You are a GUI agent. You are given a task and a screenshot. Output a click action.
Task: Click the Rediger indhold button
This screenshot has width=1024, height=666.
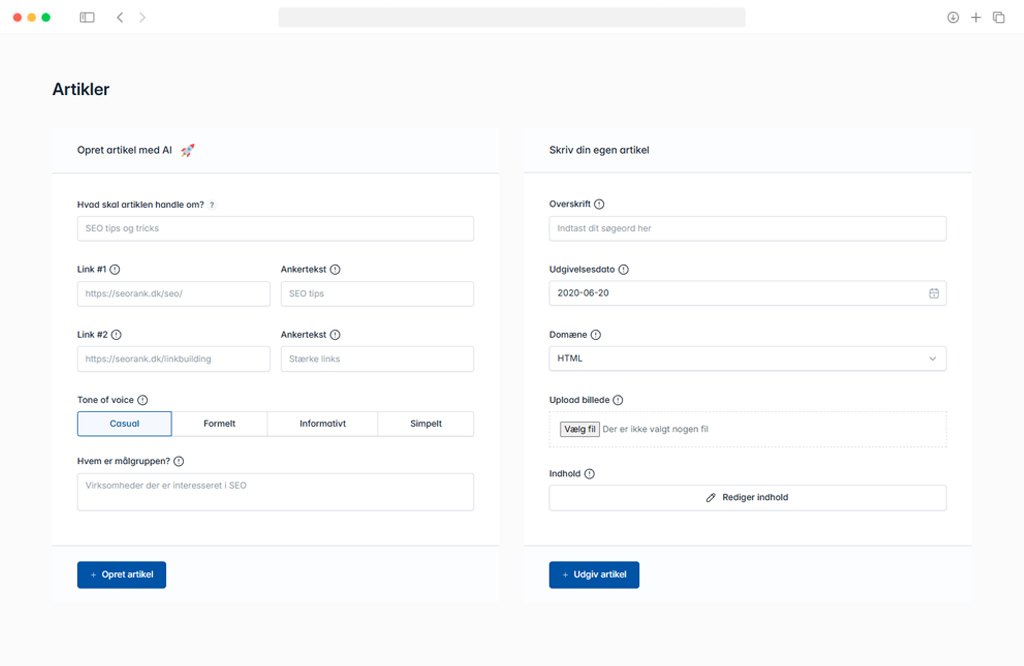click(x=747, y=497)
